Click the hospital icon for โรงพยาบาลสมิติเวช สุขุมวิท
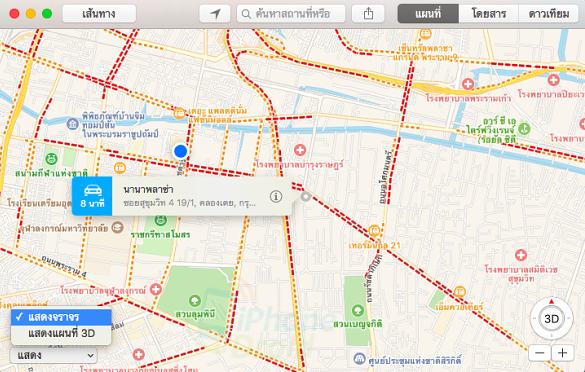 521,255
